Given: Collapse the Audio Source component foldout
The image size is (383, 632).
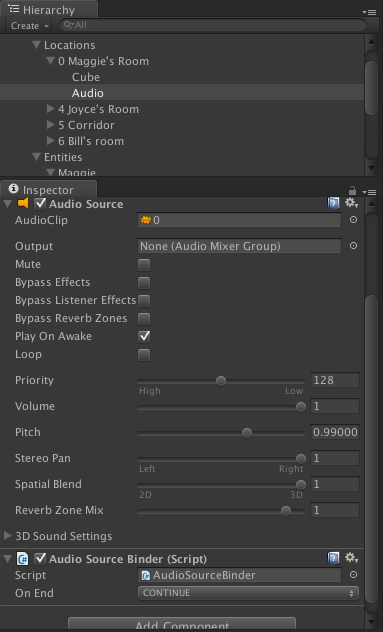Looking at the screenshot, I should pyautogui.click(x=7, y=204).
